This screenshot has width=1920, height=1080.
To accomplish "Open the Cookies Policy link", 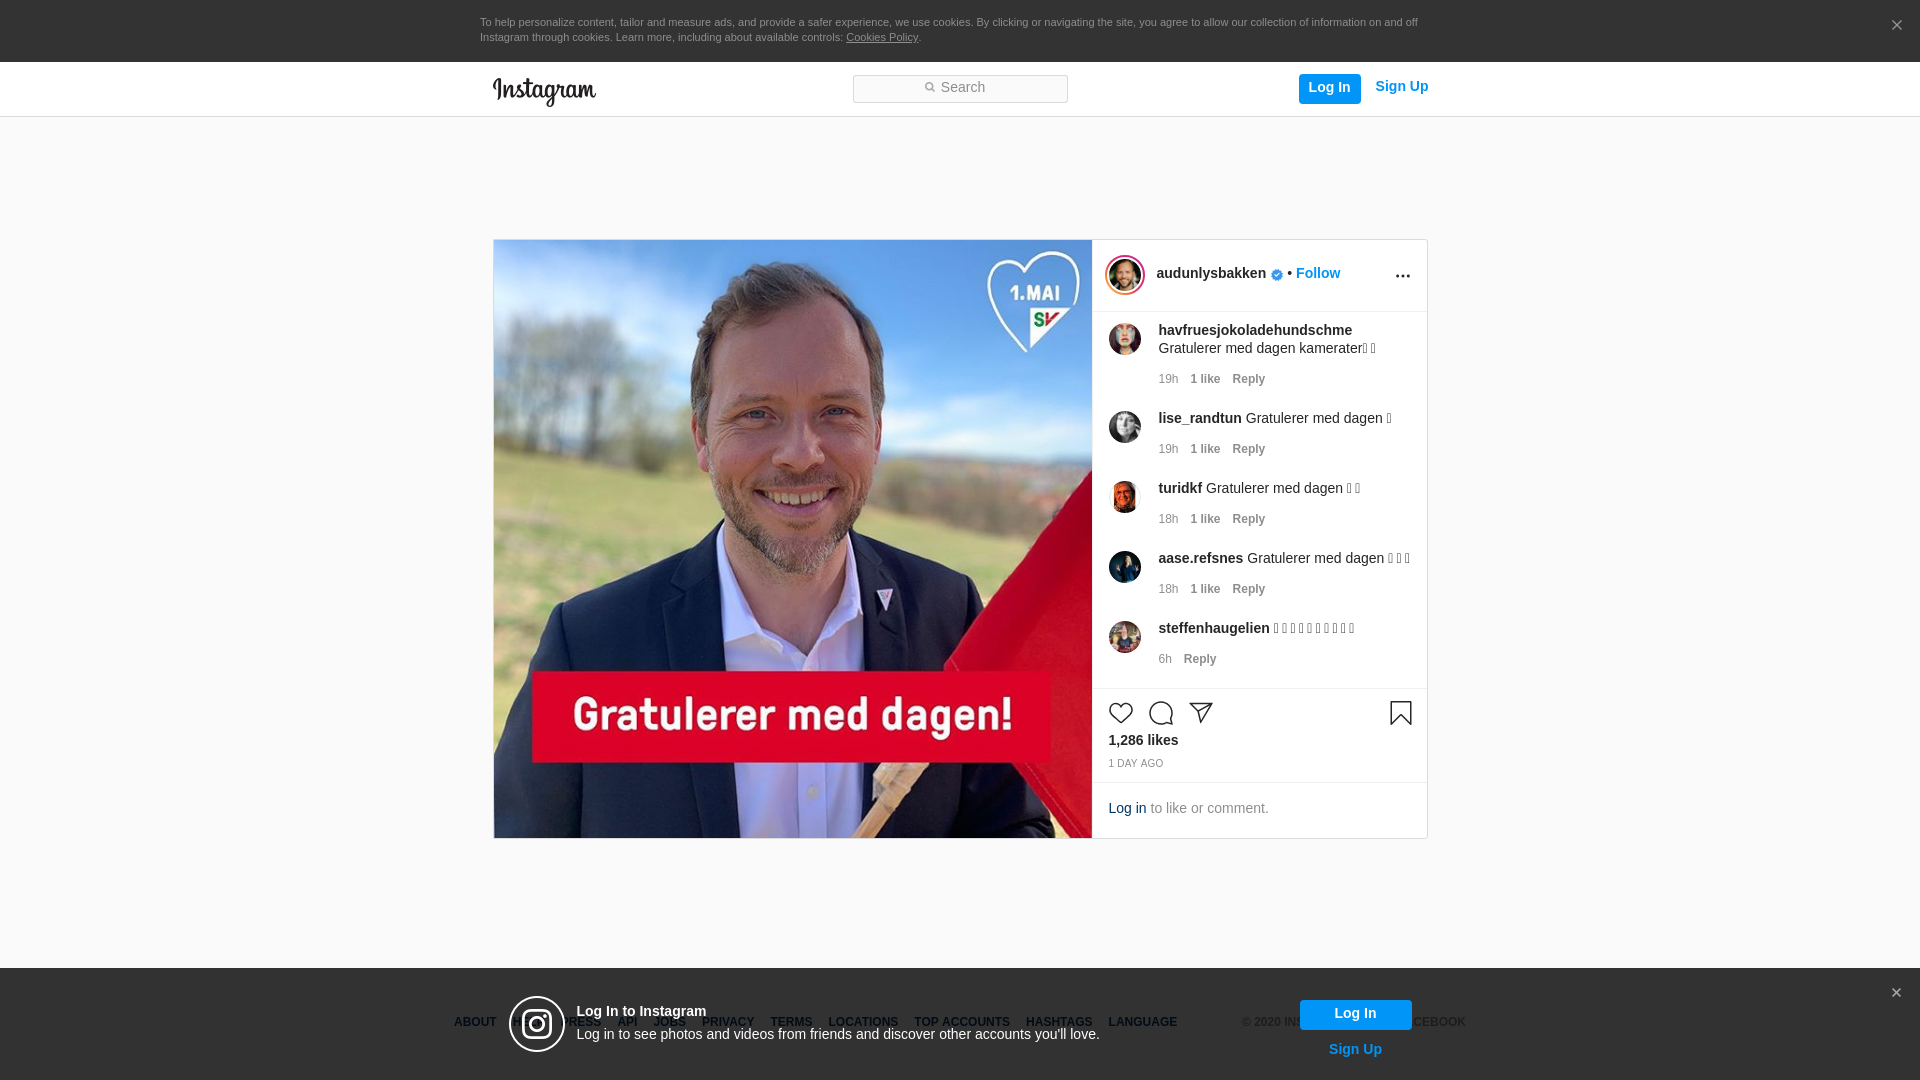I will (x=881, y=37).
